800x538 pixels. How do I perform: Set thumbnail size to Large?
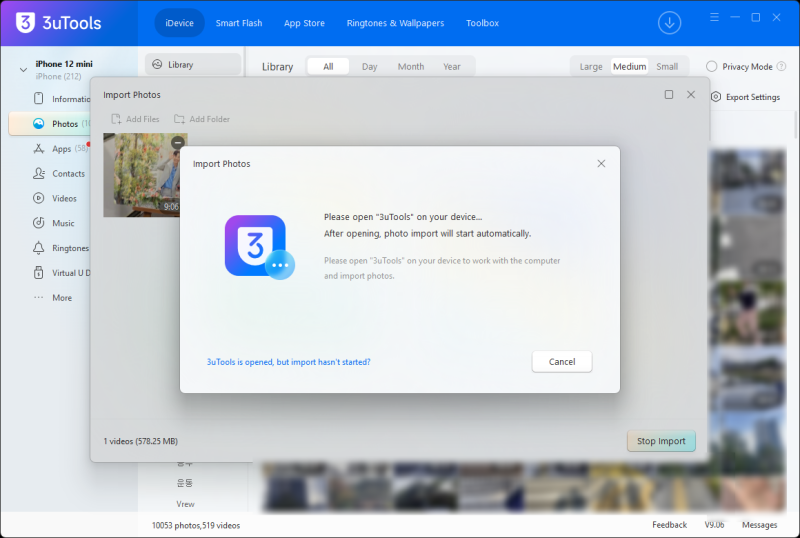point(591,66)
